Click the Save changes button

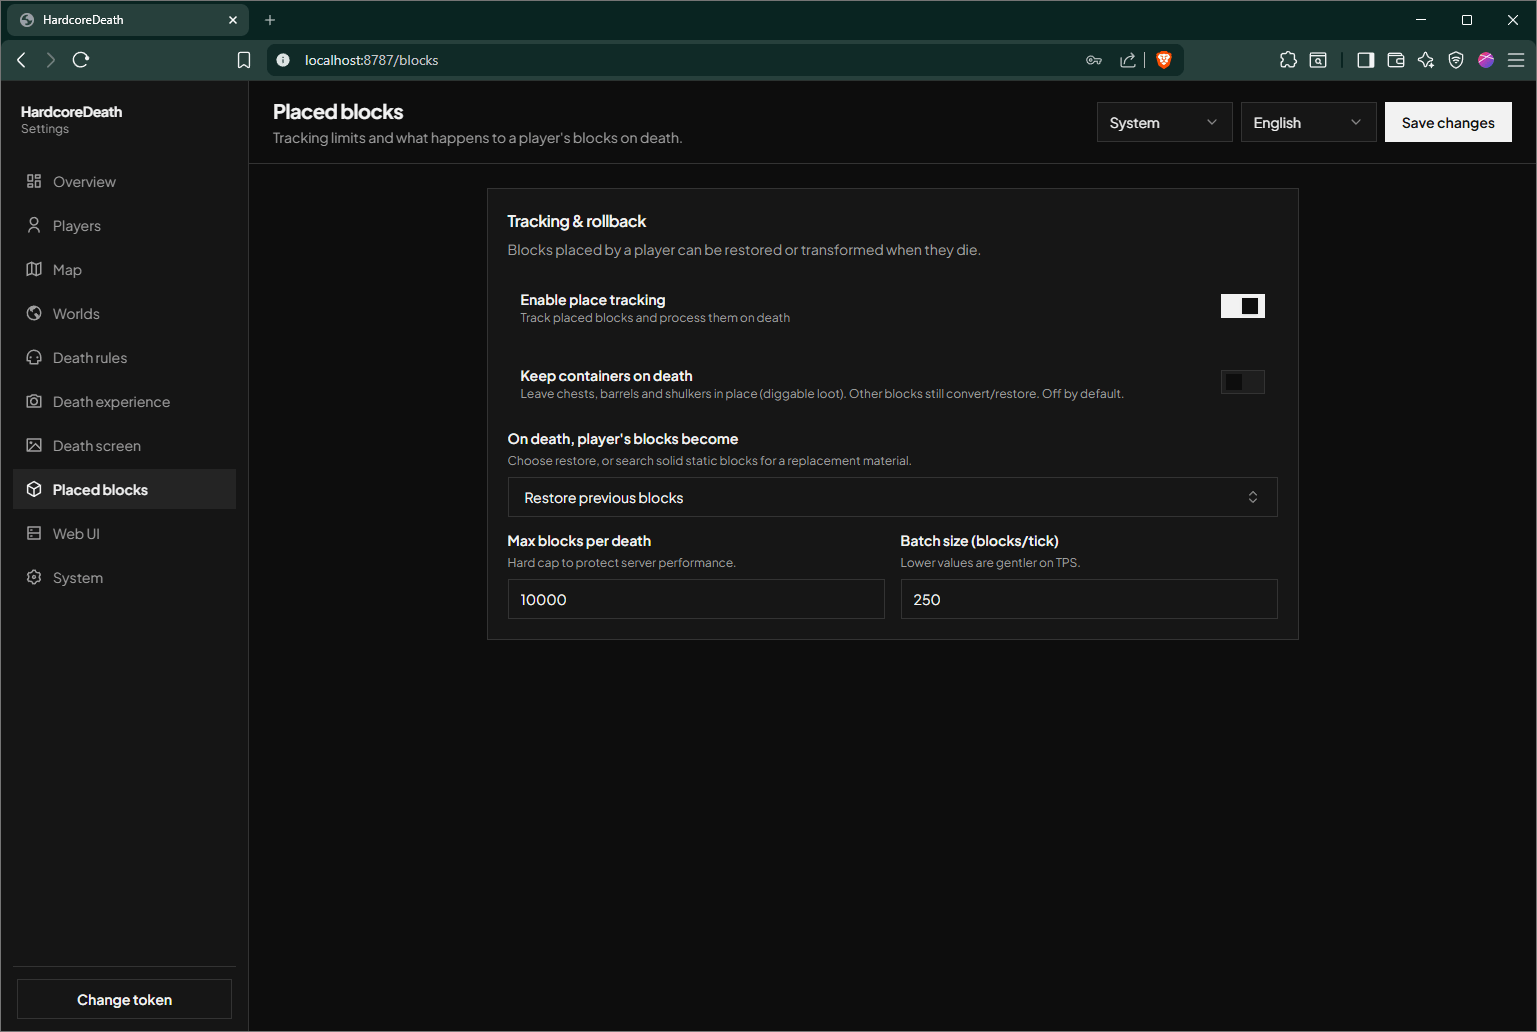click(x=1448, y=122)
